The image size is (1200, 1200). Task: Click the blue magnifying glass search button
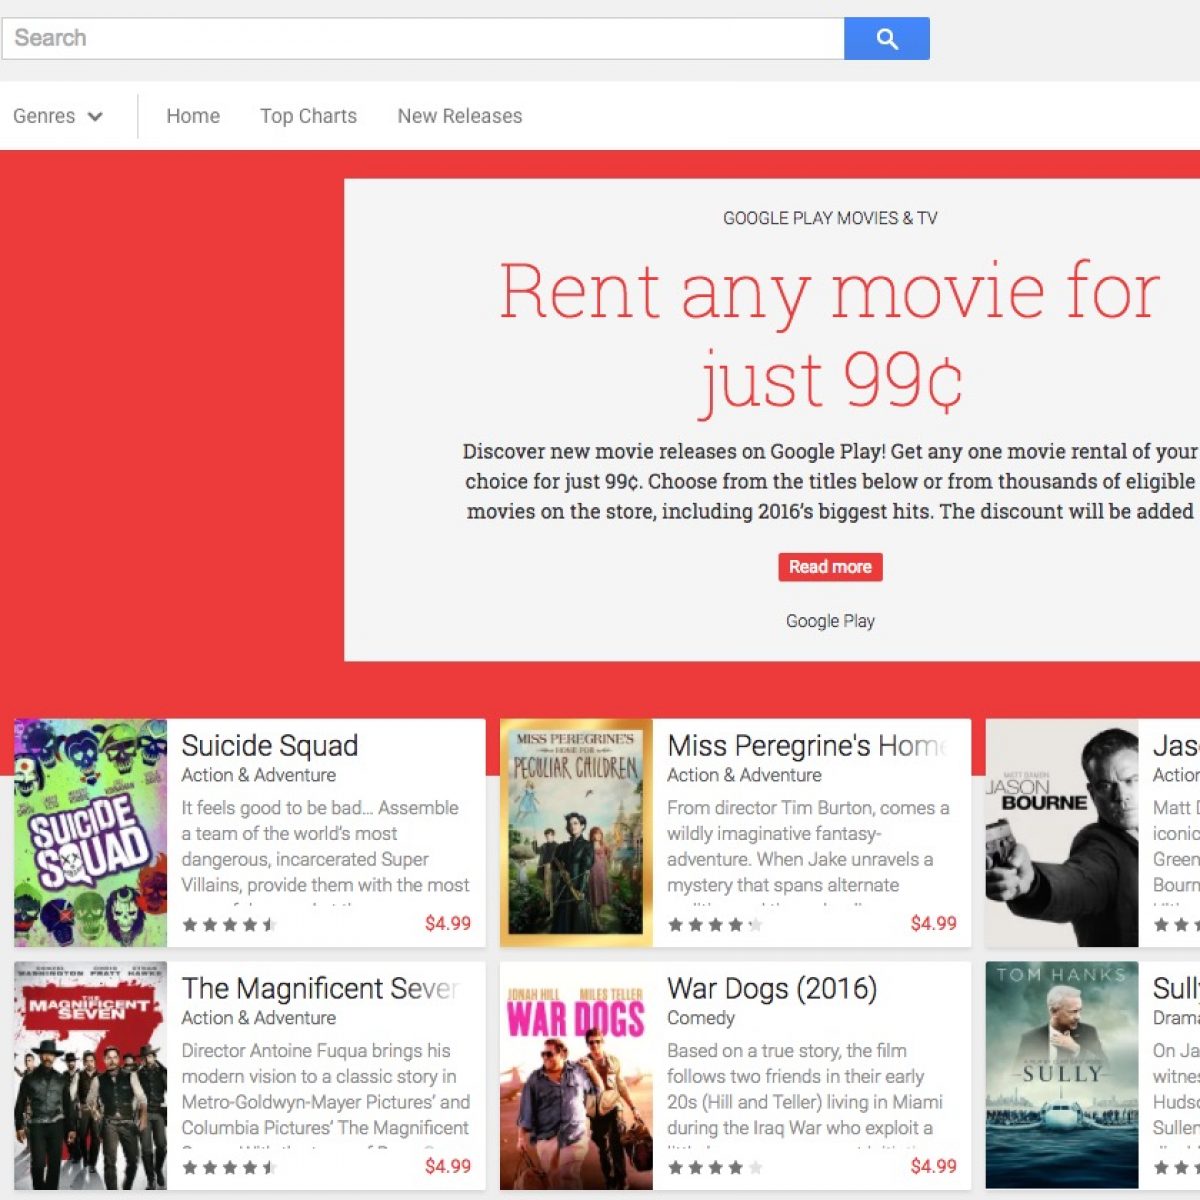[886, 38]
